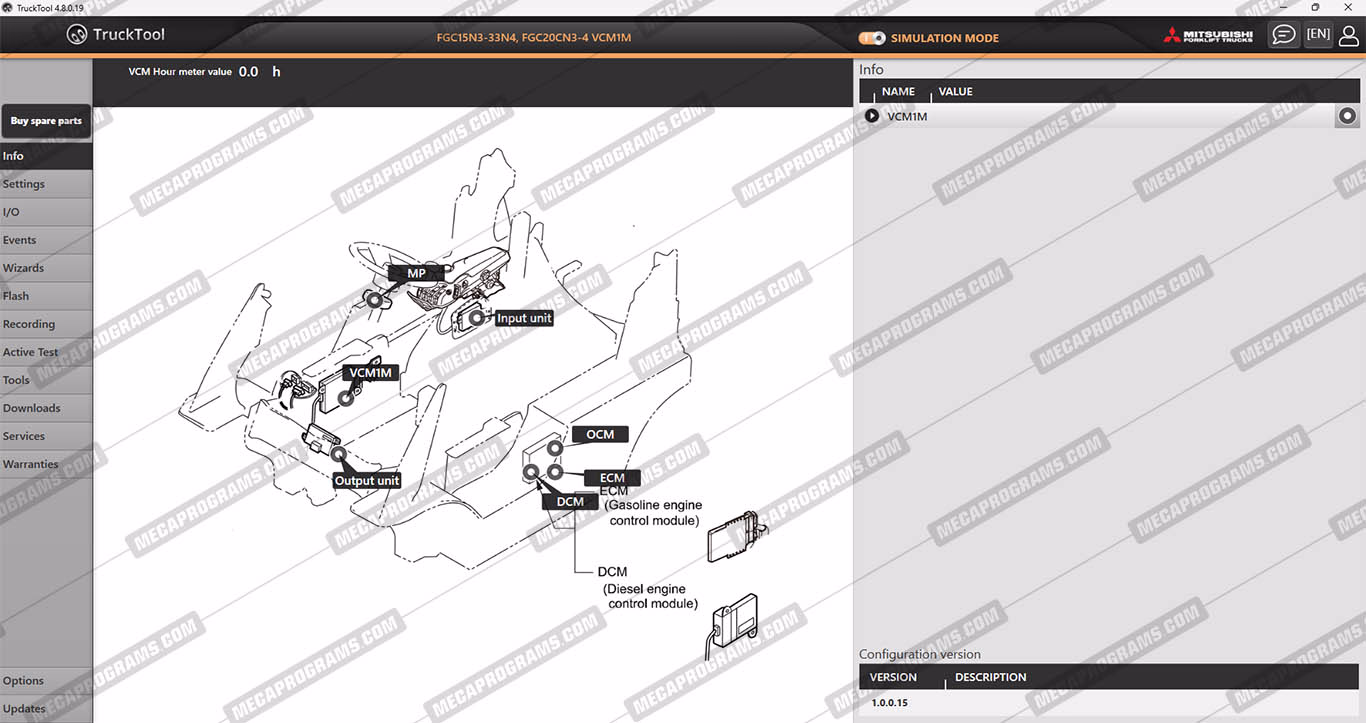Click the VCM Hour meter value 0.0

click(x=248, y=72)
